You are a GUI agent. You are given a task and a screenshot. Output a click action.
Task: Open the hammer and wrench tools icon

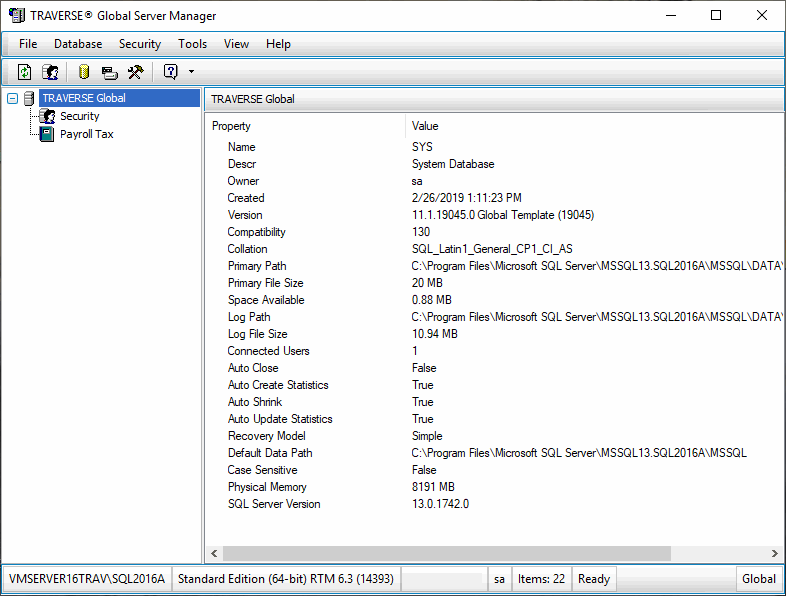[x=135, y=72]
